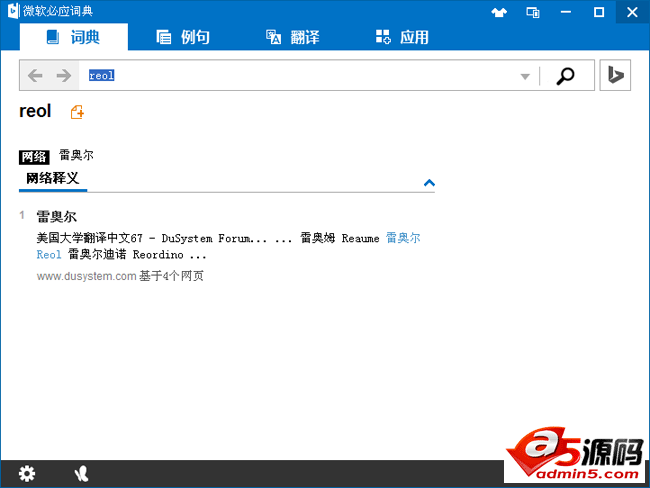Click the 基于4个网页 text
The height and width of the screenshot is (488, 650).
pyautogui.click(x=171, y=276)
